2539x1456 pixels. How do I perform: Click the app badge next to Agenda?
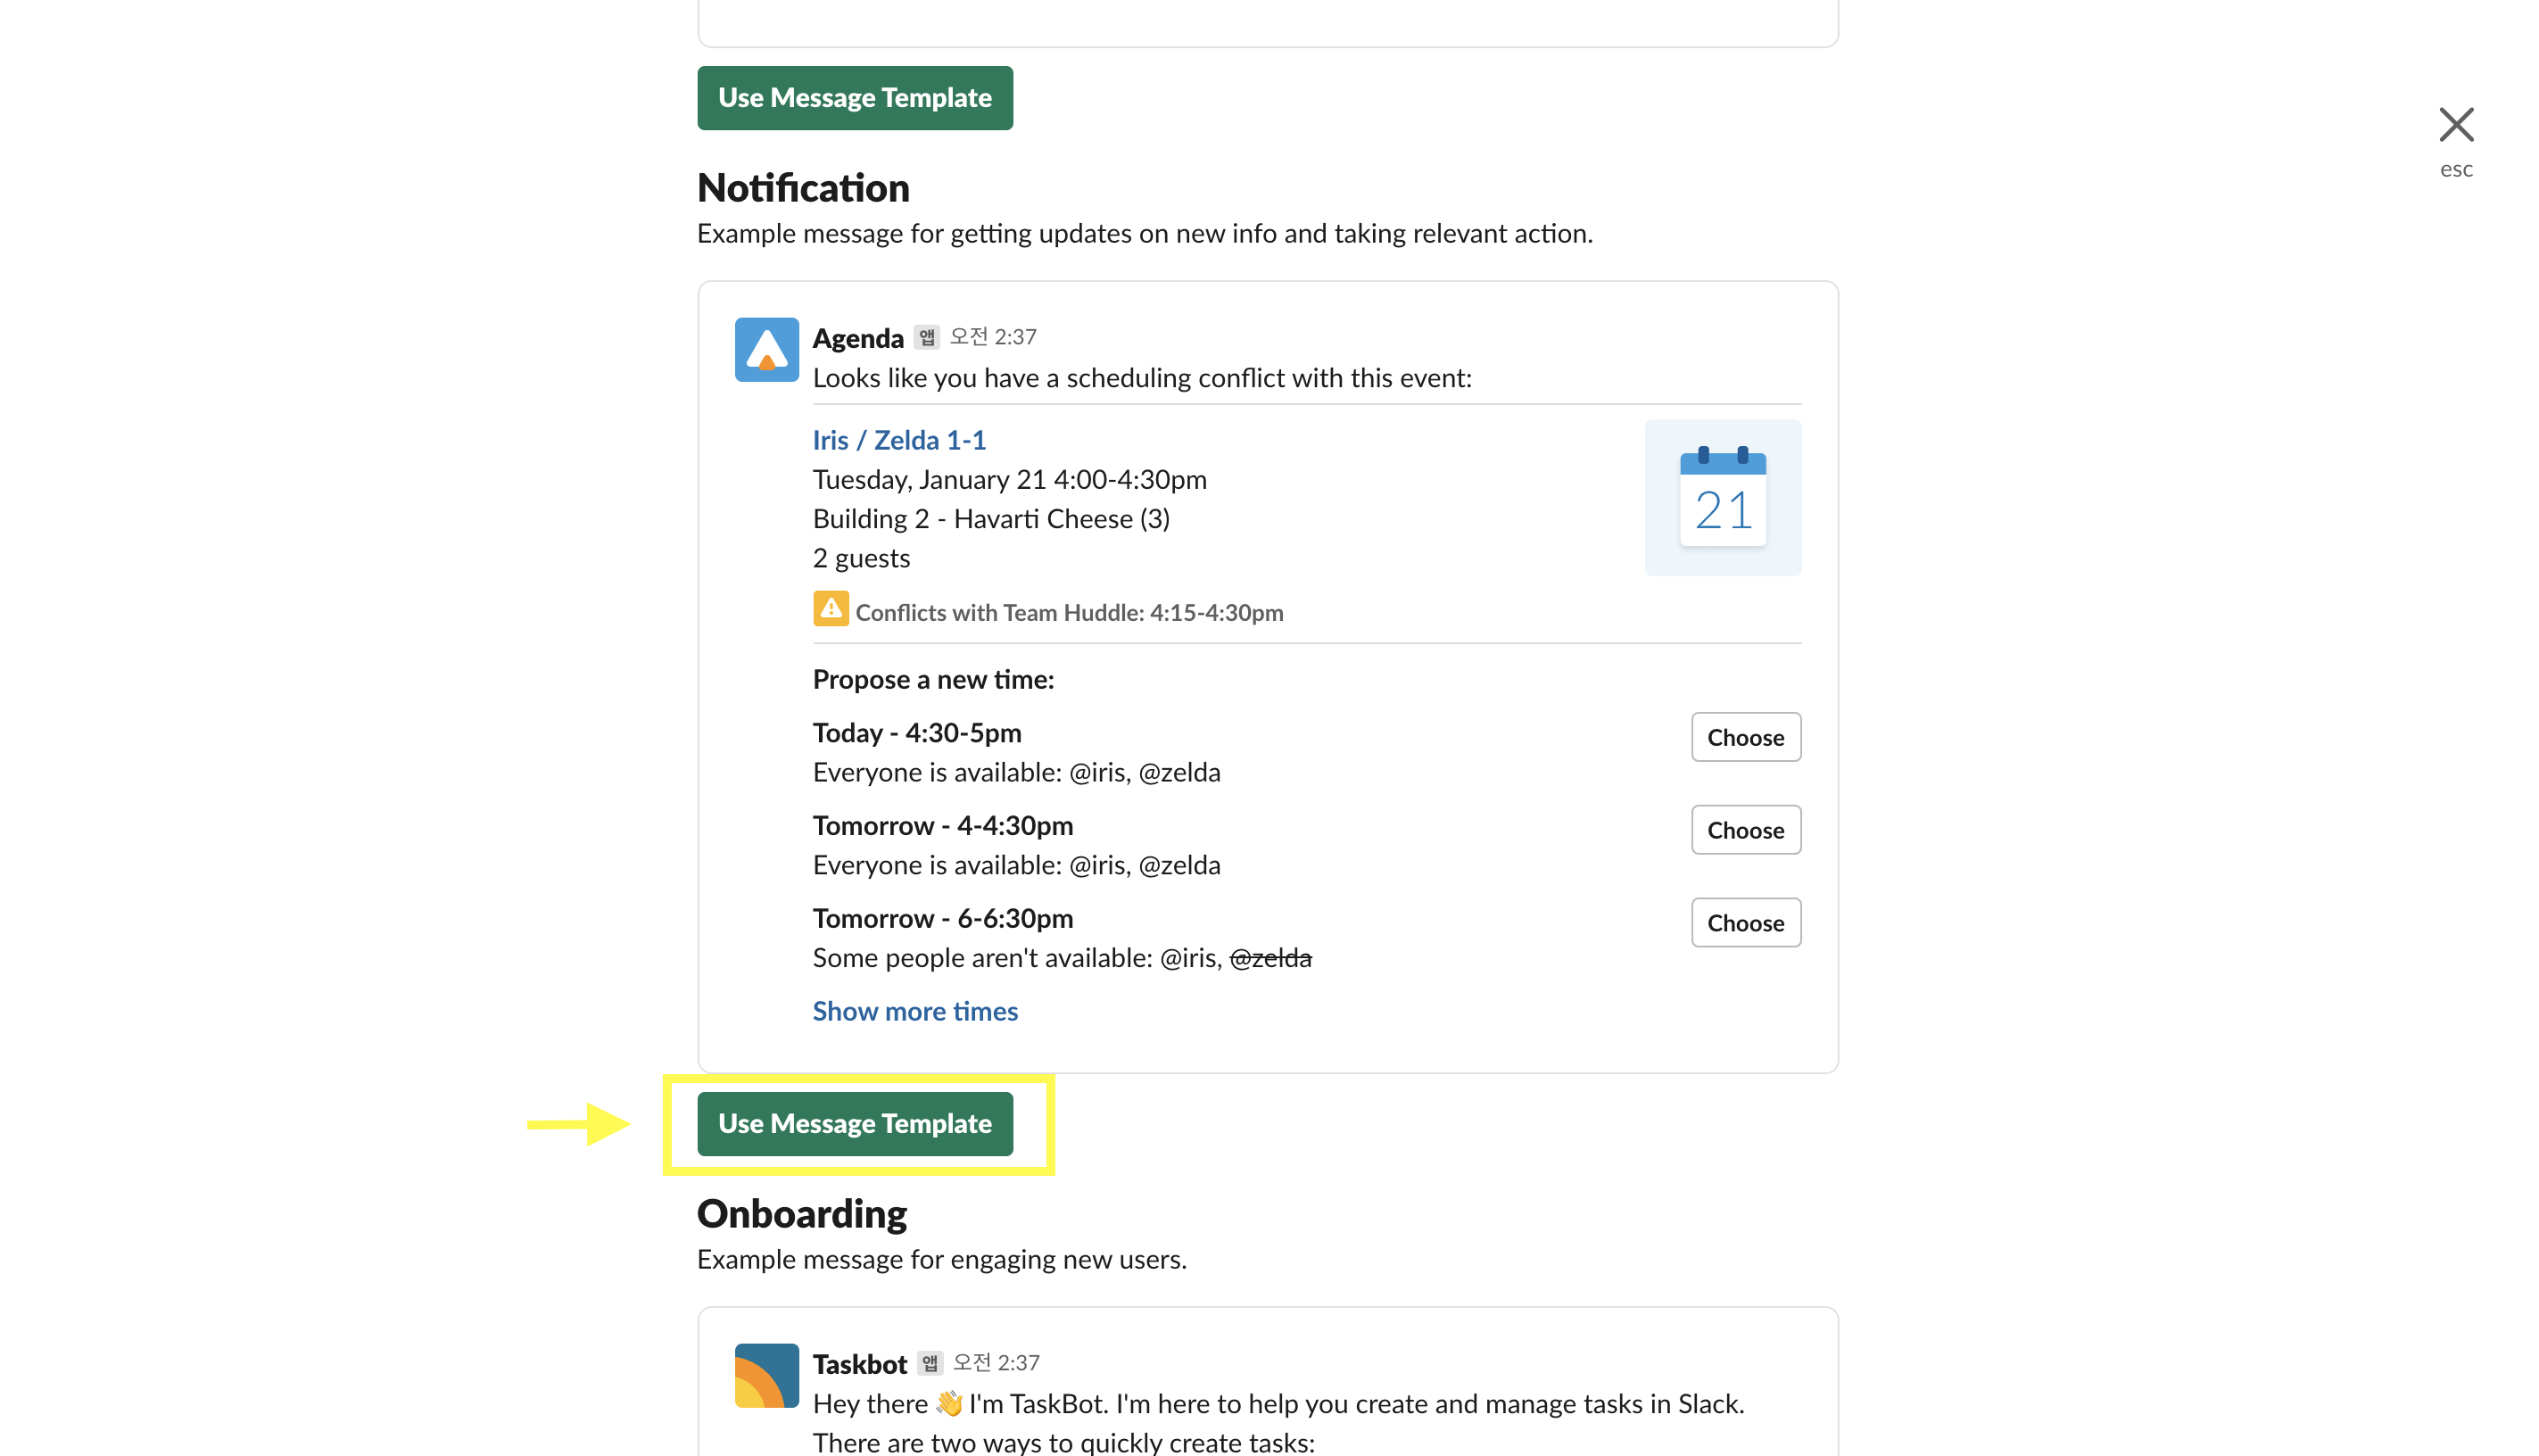(926, 337)
